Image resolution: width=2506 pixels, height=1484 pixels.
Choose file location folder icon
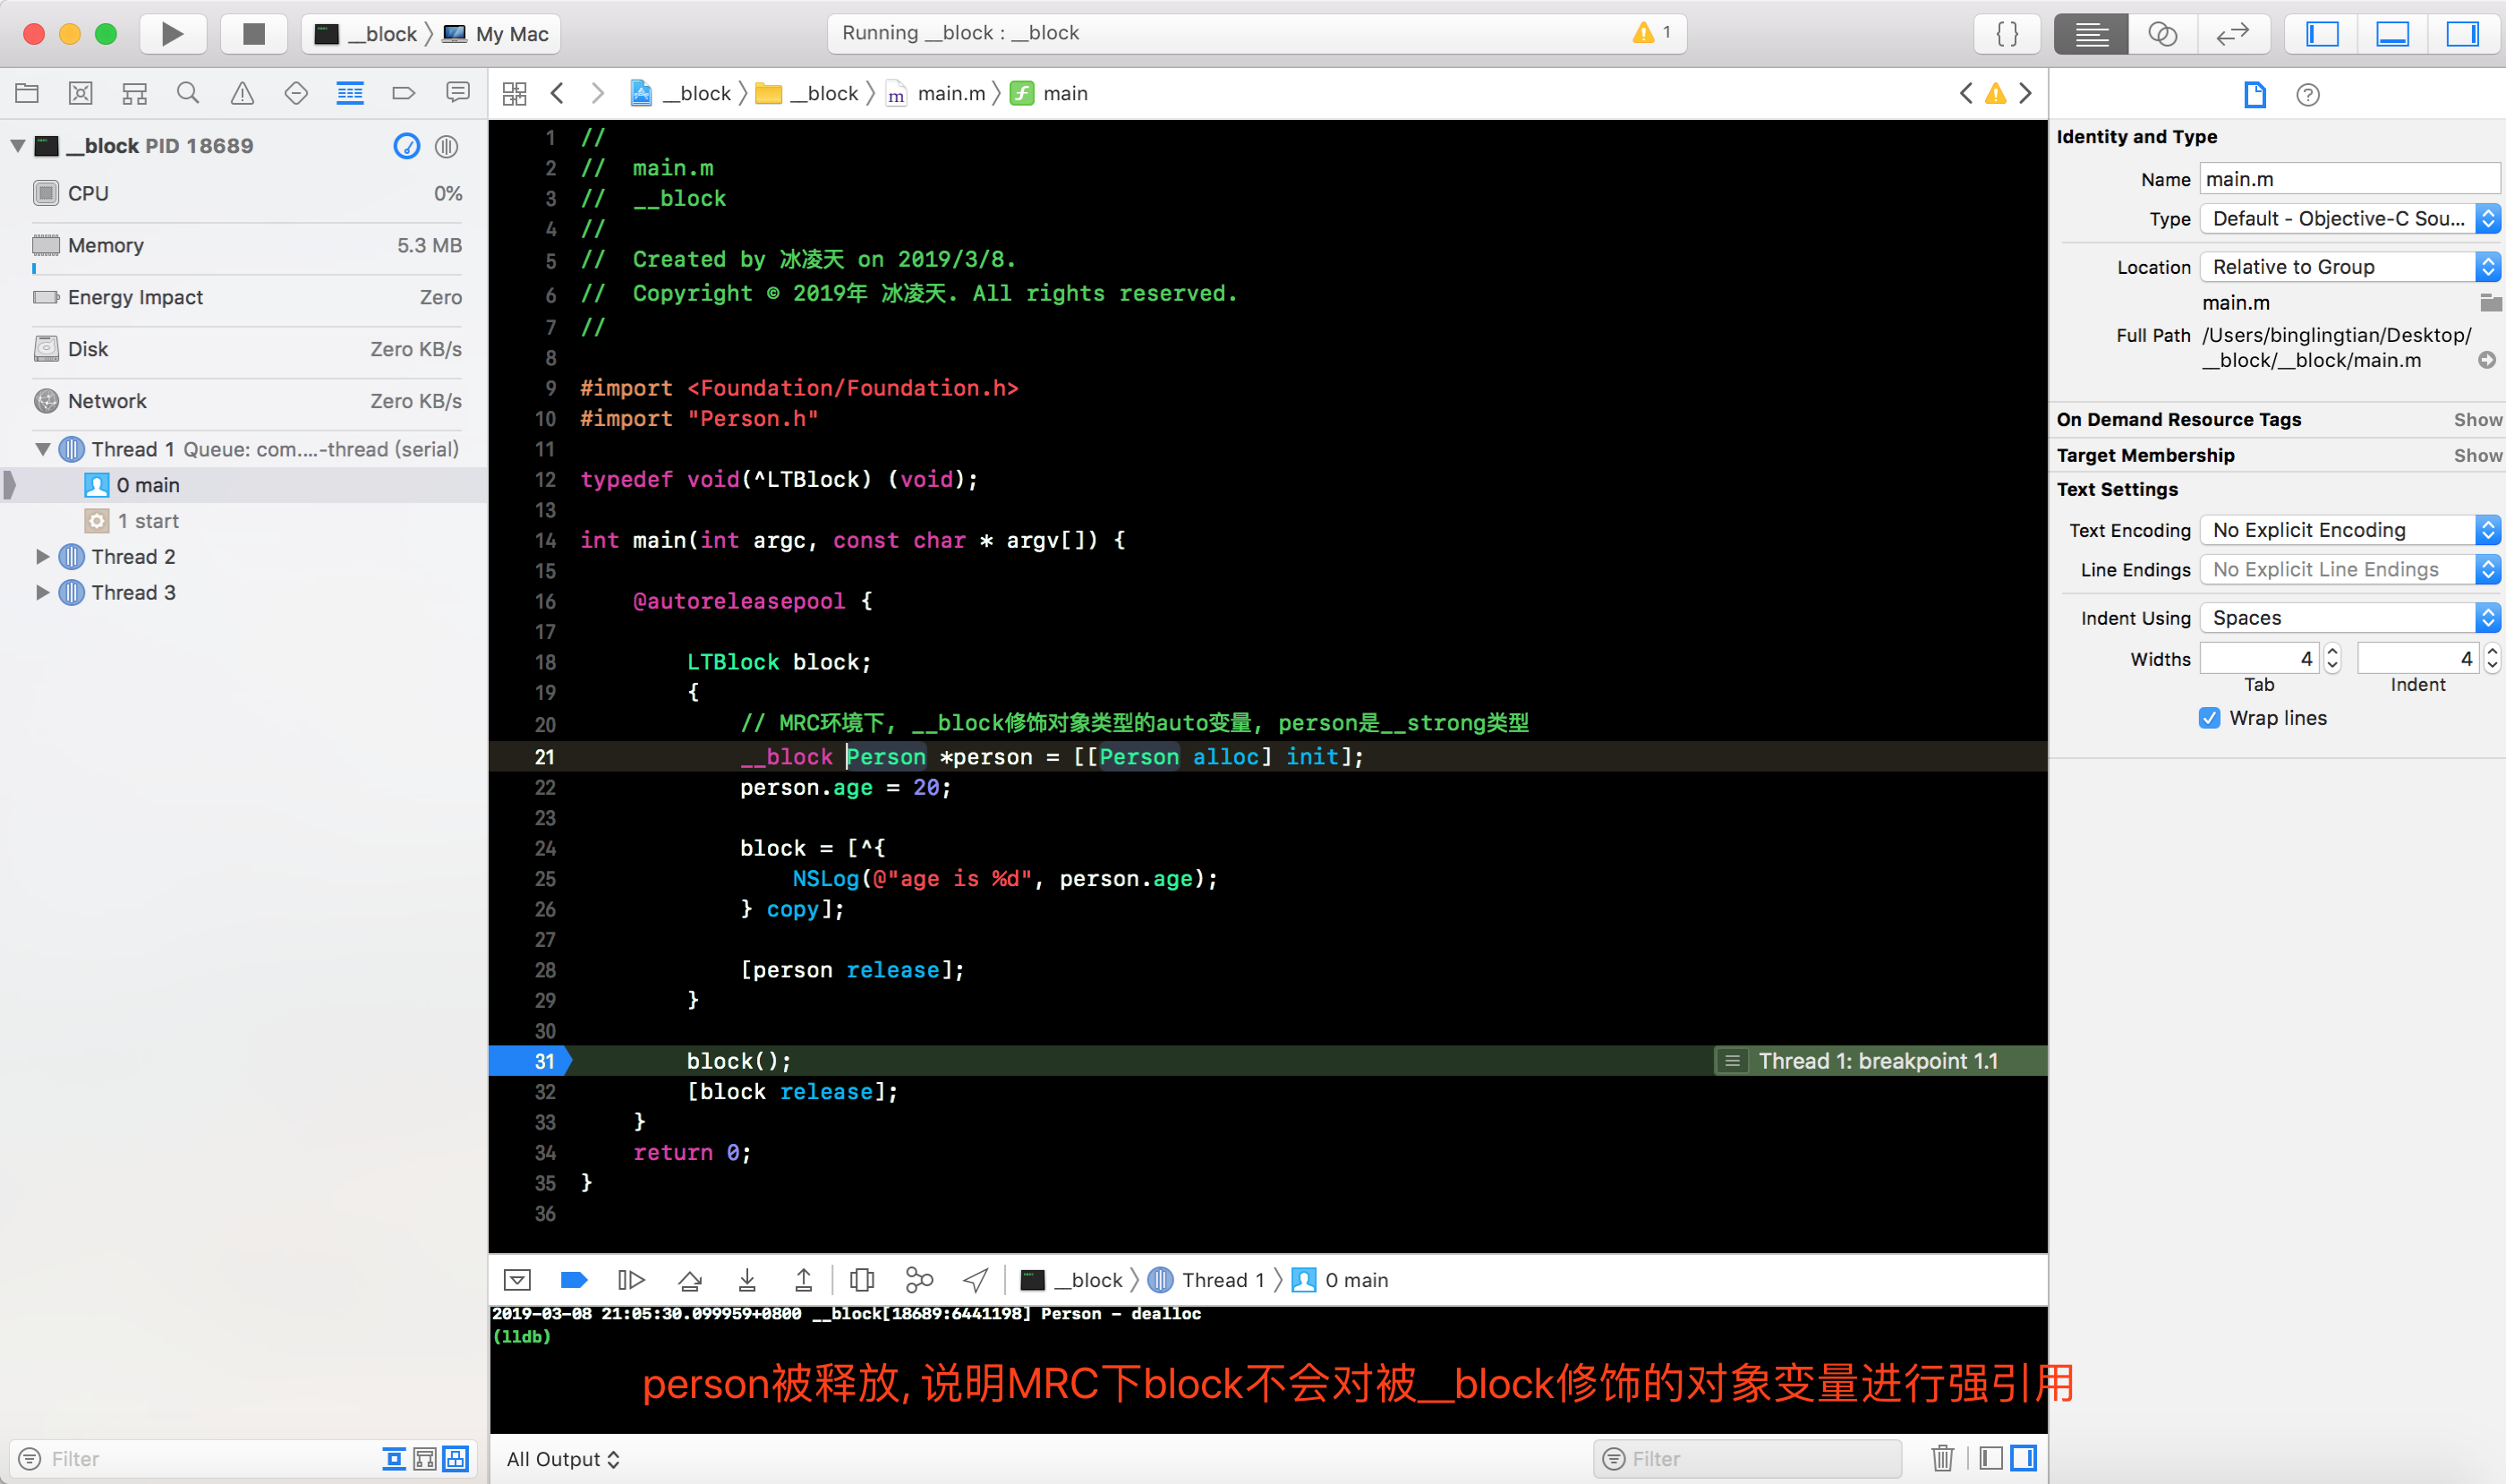2490,302
